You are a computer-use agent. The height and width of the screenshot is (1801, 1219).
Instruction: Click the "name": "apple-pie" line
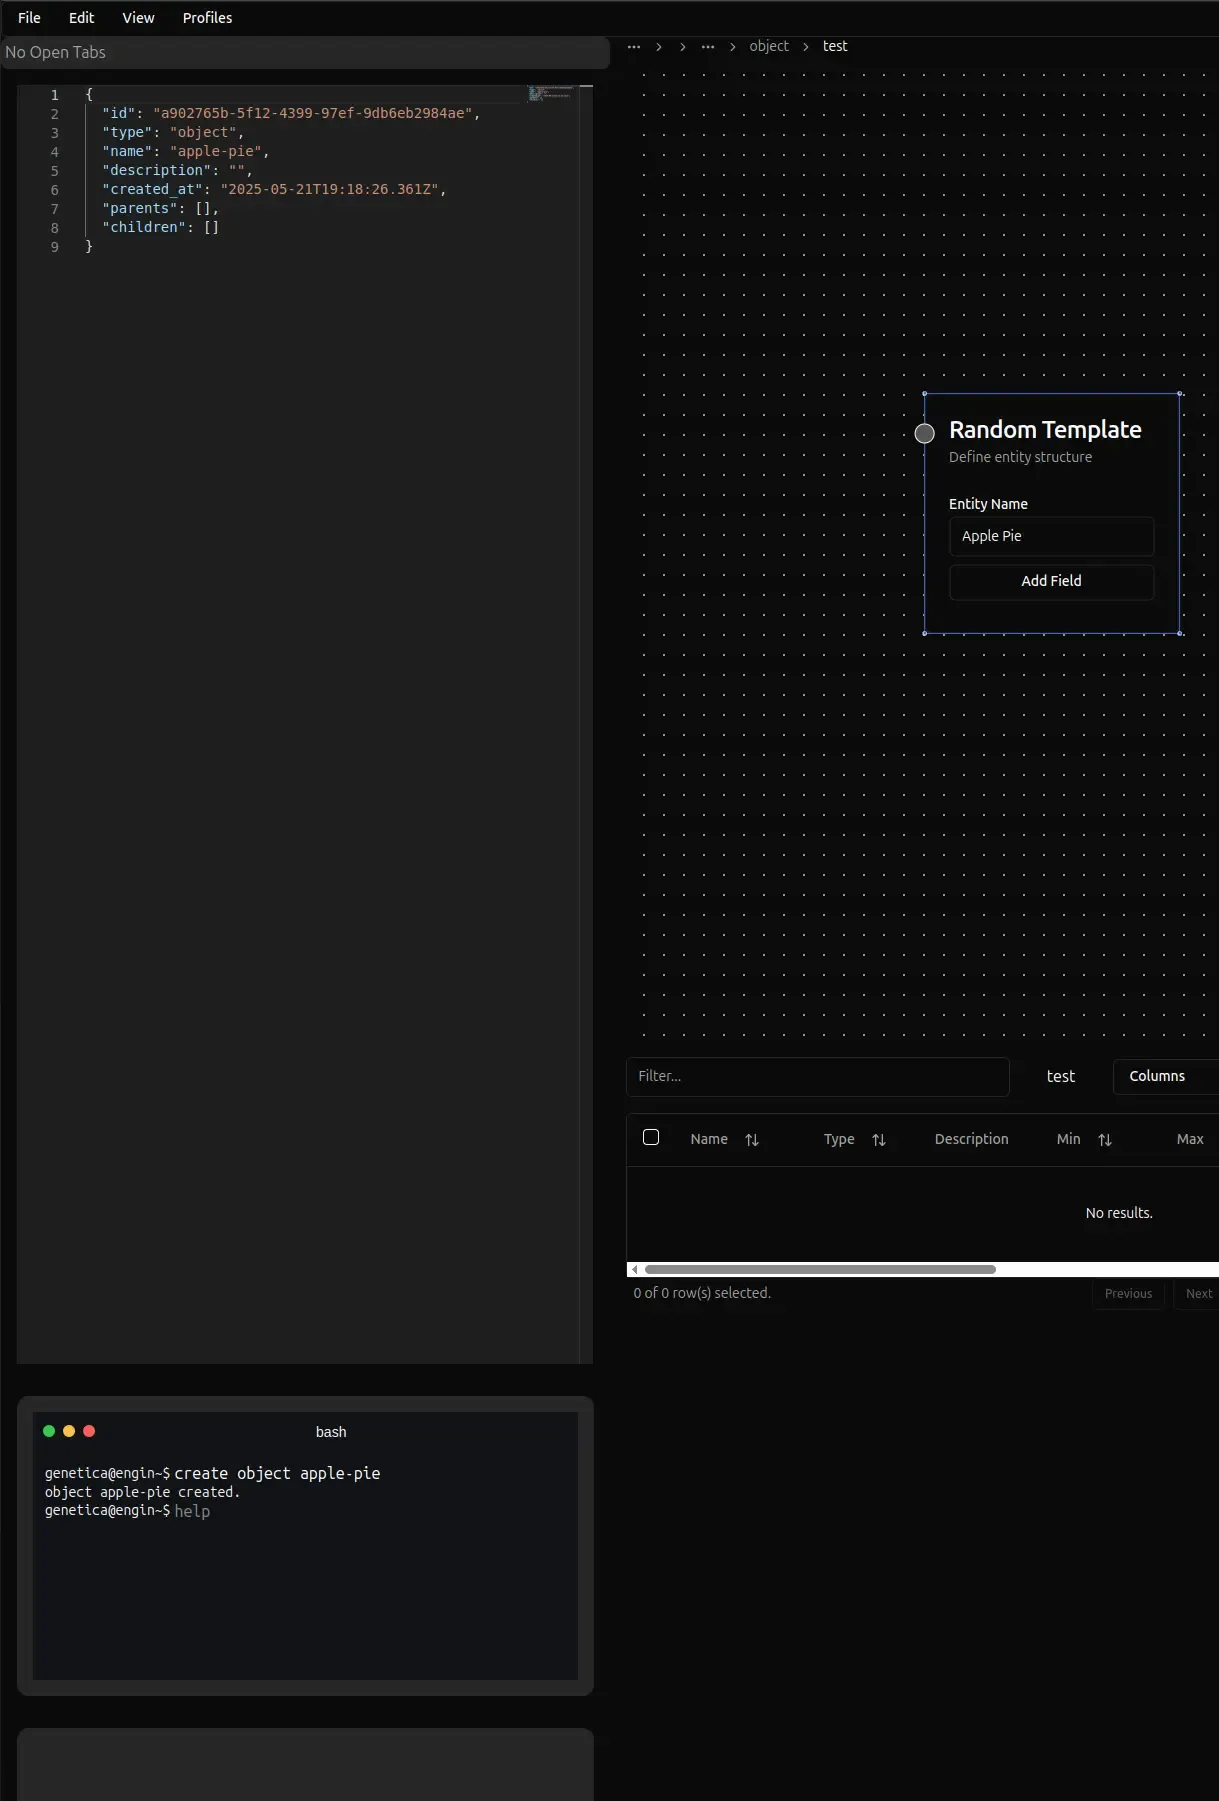(x=186, y=152)
